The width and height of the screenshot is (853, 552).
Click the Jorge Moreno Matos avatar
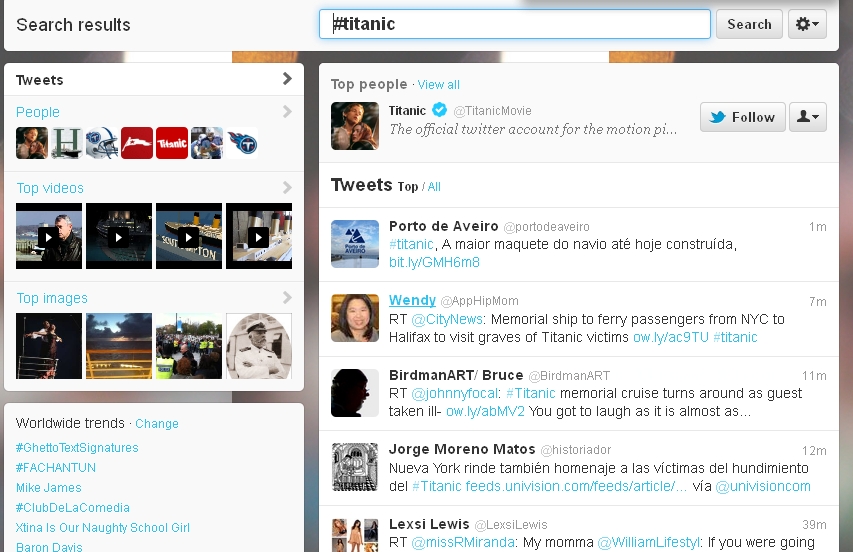[355, 467]
